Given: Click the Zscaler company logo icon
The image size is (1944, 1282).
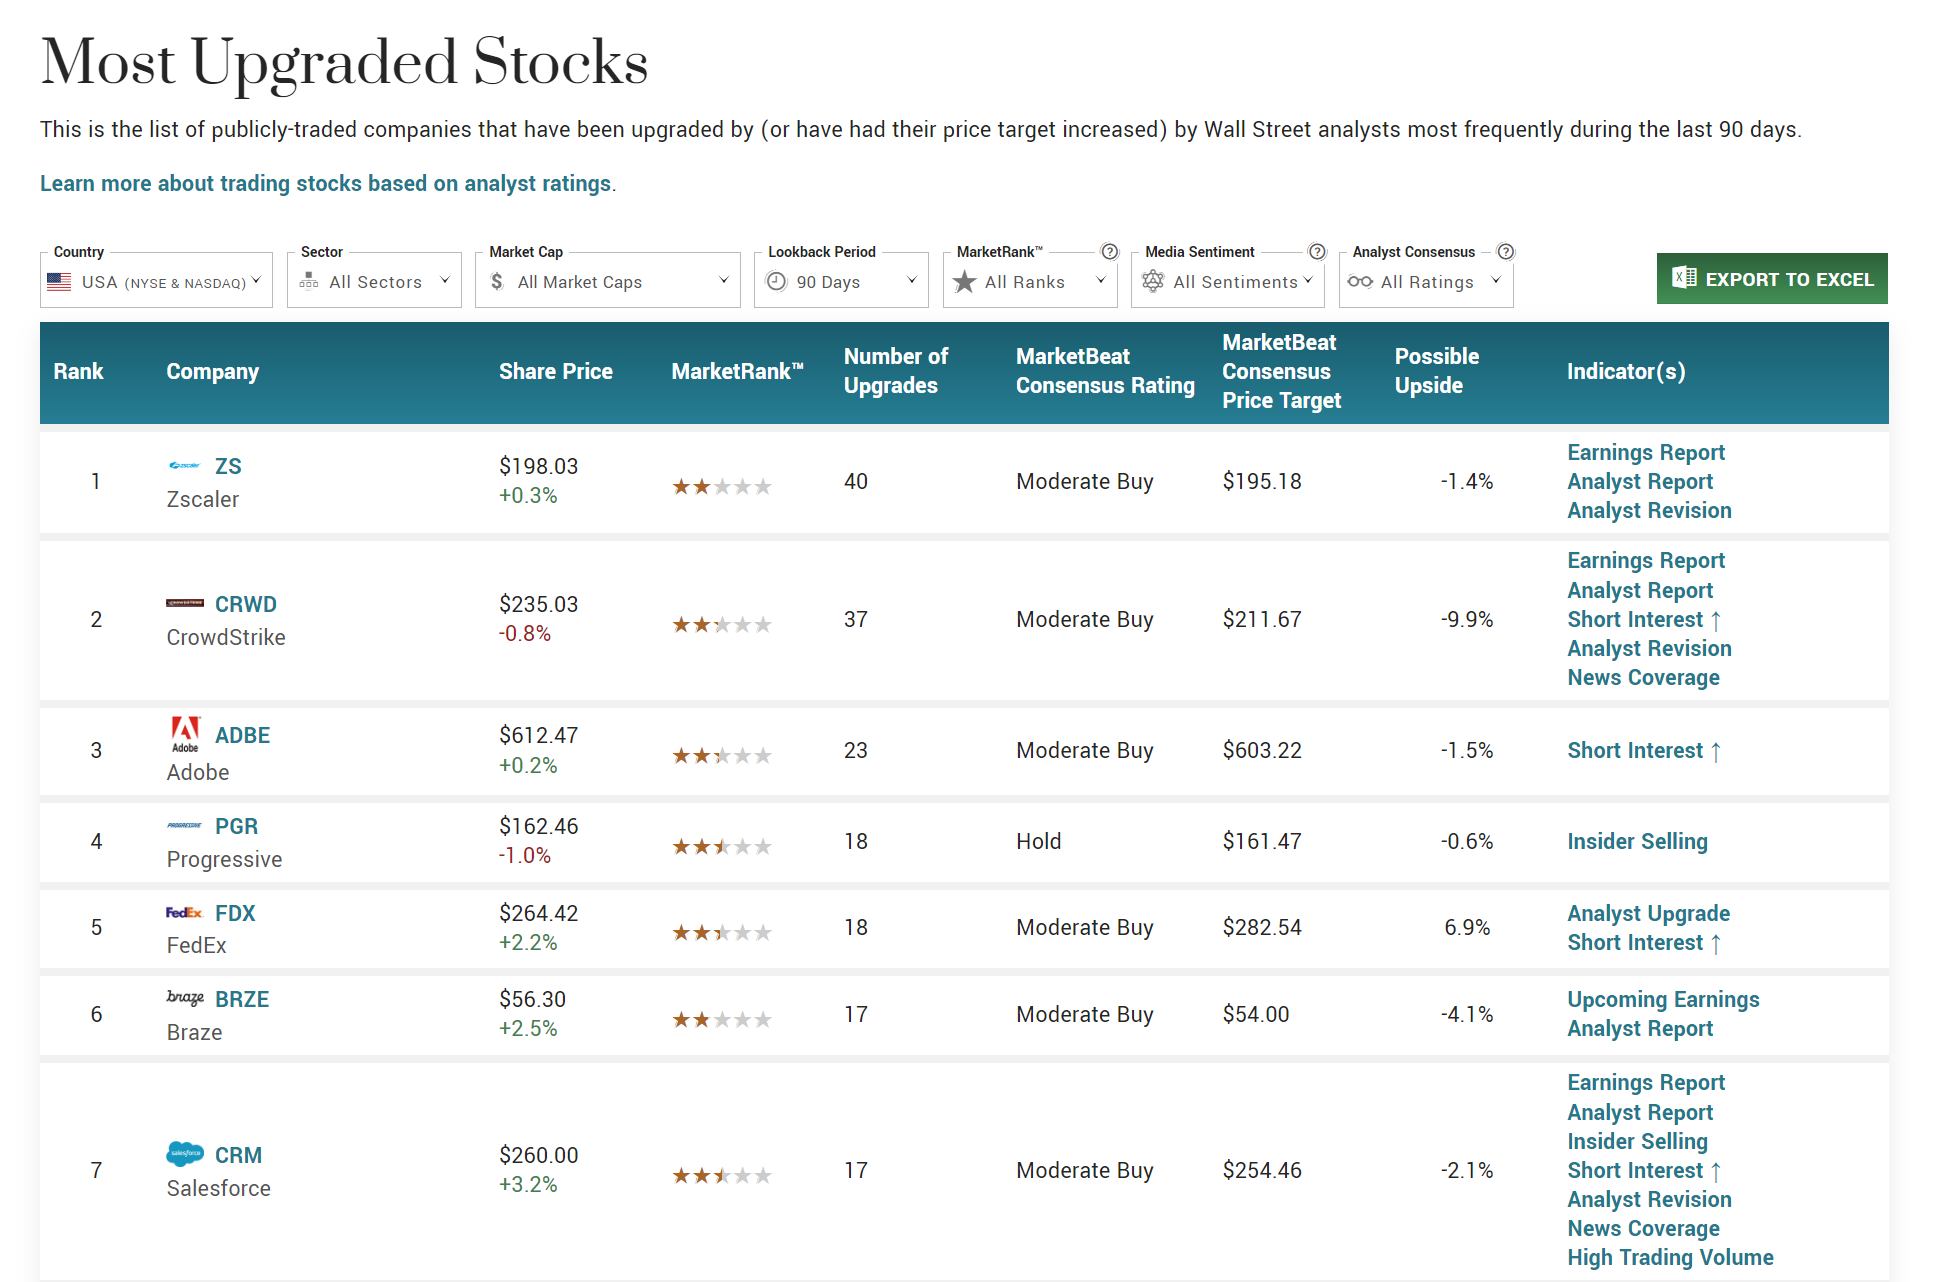Looking at the screenshot, I should click(x=185, y=466).
